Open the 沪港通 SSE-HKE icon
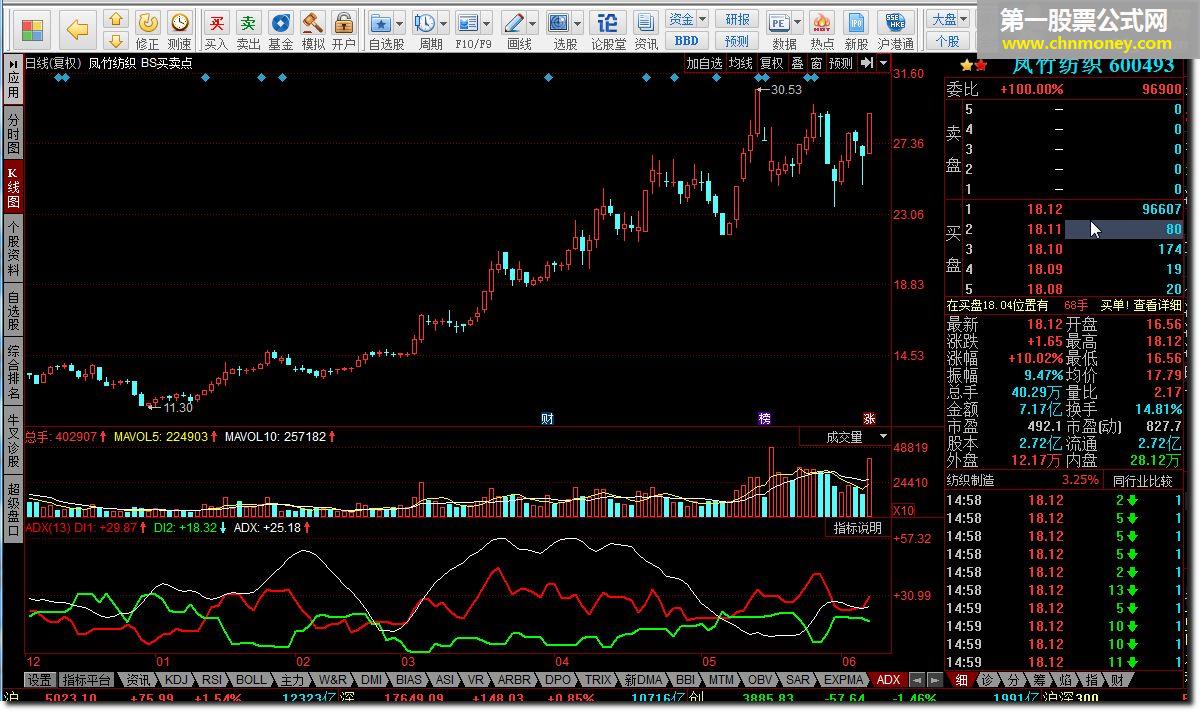The height and width of the screenshot is (711, 1200). (x=896, y=30)
